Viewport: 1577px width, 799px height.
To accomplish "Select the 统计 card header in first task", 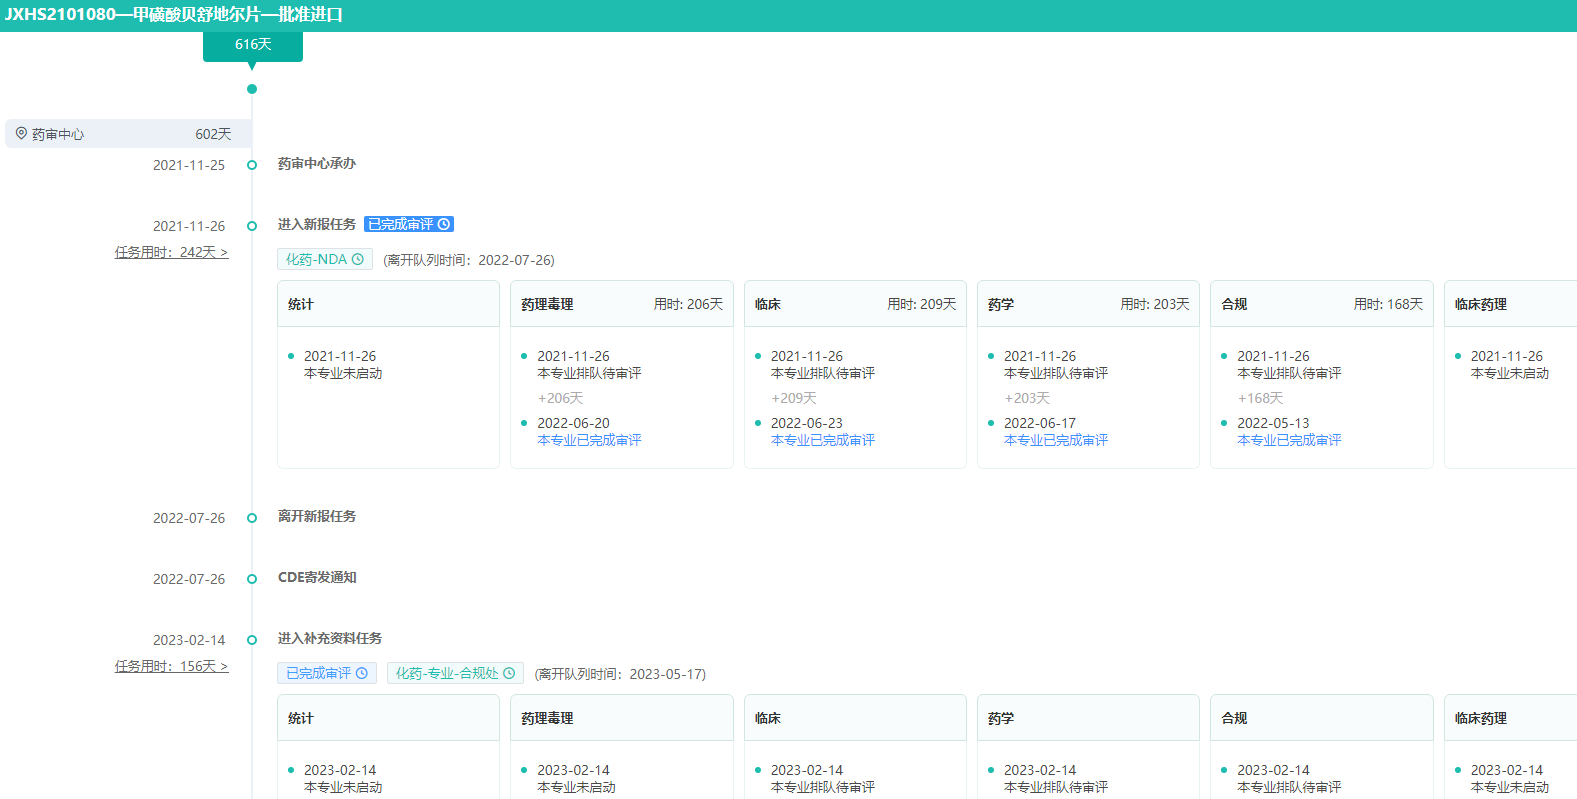I will [x=388, y=304].
